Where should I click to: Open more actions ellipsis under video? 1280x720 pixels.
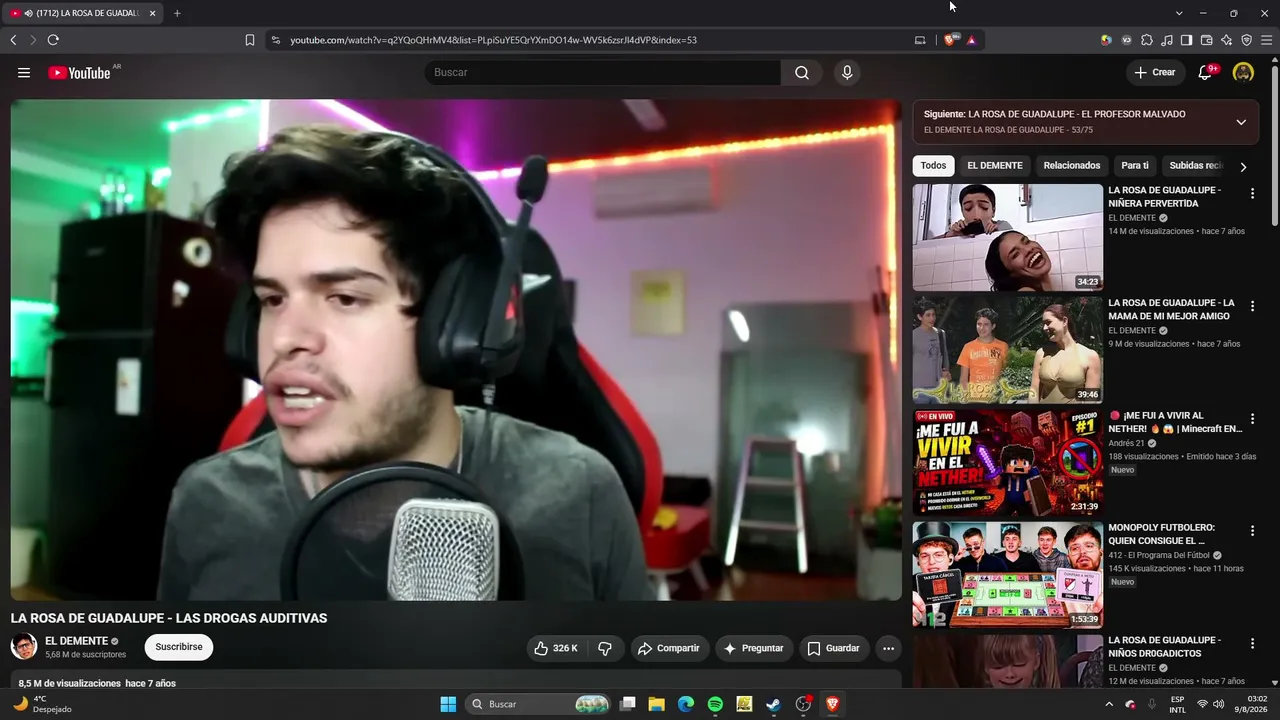pos(888,648)
